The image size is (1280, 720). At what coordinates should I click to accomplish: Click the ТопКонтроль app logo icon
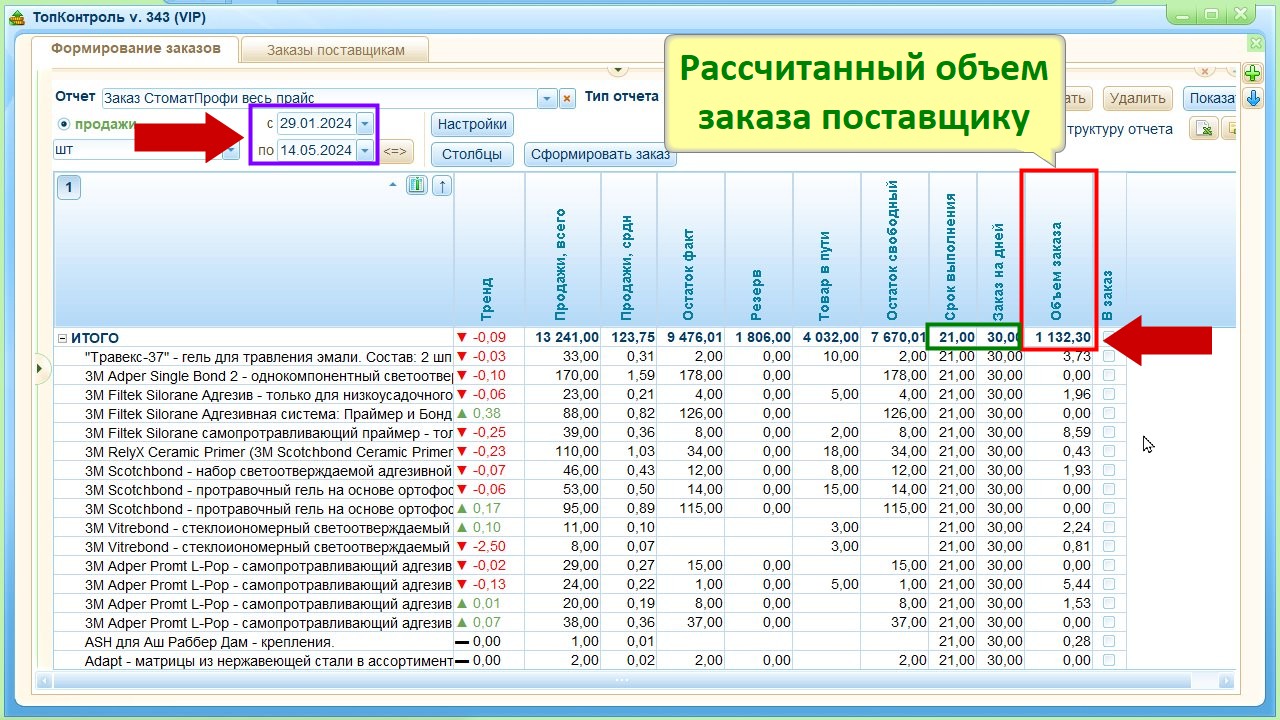pos(16,16)
